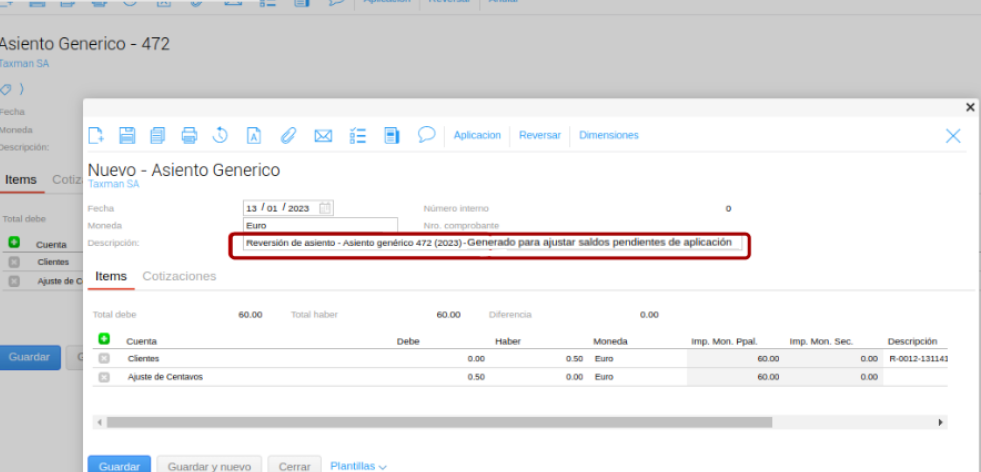
Task: Click the printer icon
Action: point(189,136)
